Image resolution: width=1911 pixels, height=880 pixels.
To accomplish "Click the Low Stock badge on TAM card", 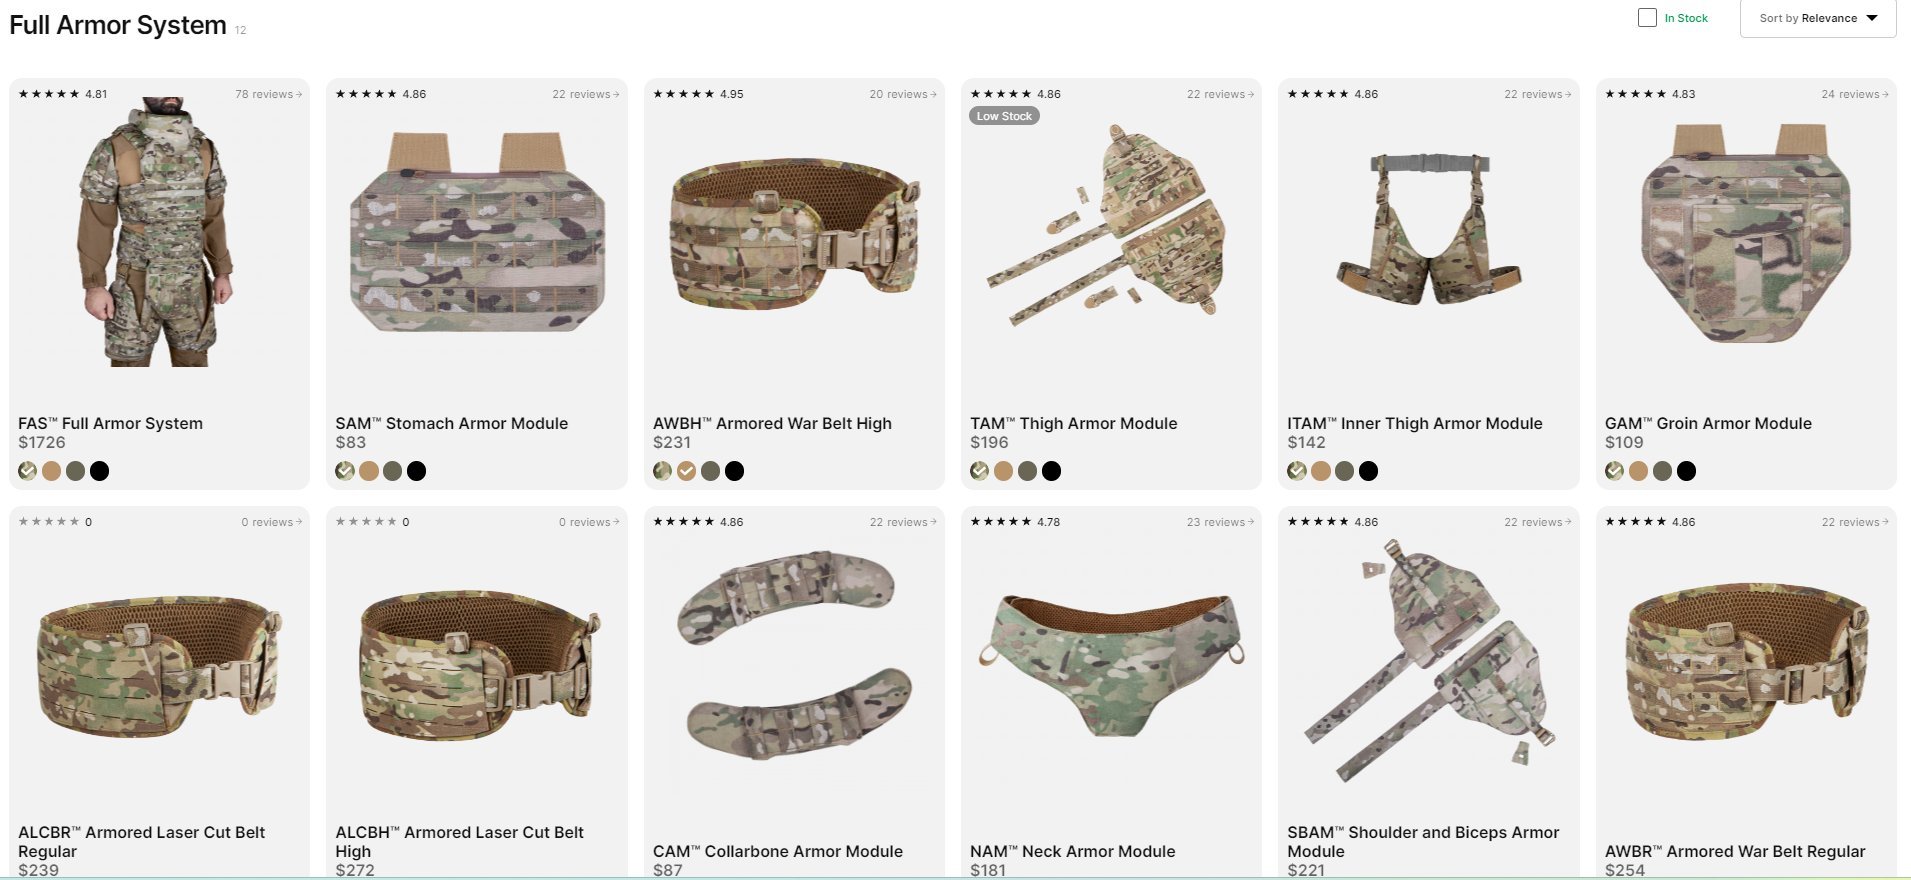I will 1004,116.
